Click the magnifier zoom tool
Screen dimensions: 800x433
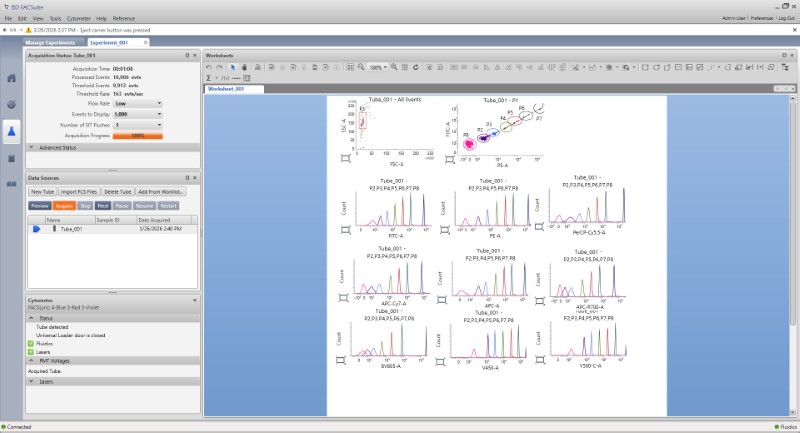click(x=361, y=67)
